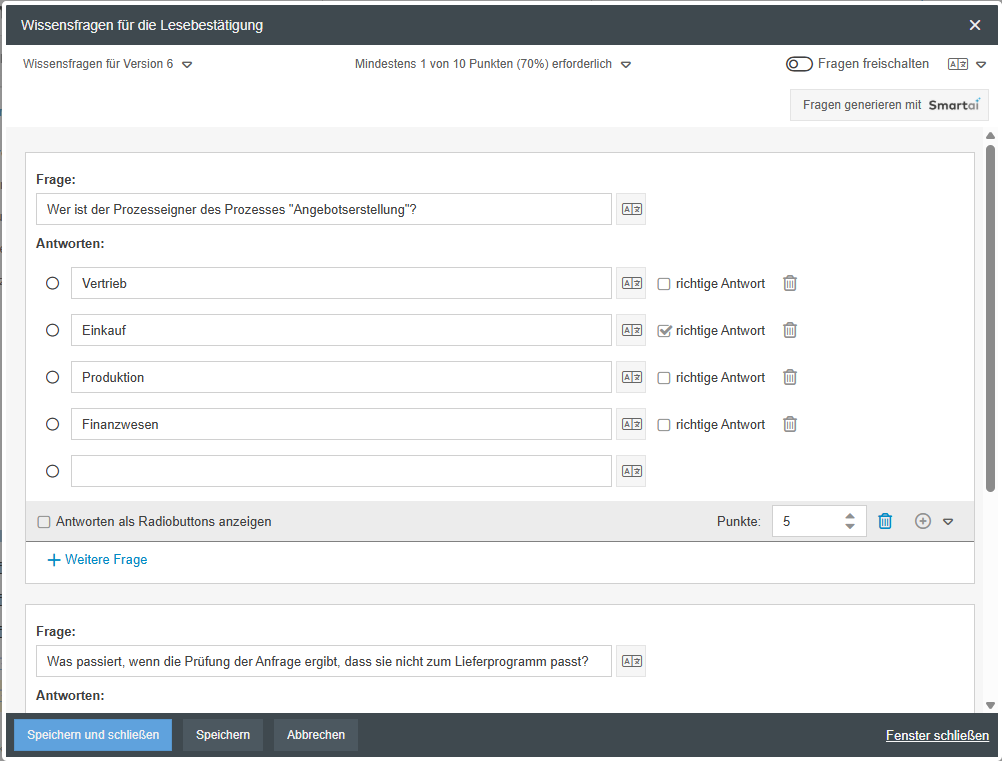Enable Antworten als Radiobuttons anzeigen
This screenshot has height=761, width=1002.
pos(44,522)
